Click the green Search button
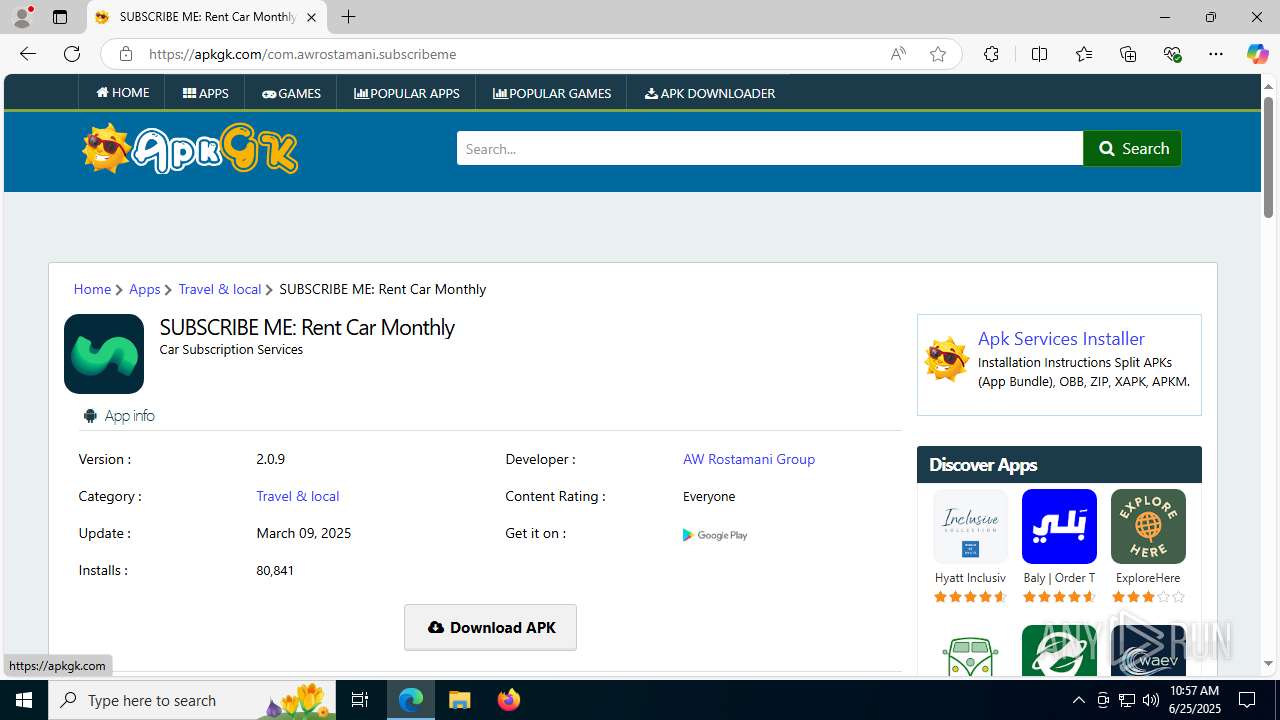This screenshot has width=1280, height=720. point(1132,148)
